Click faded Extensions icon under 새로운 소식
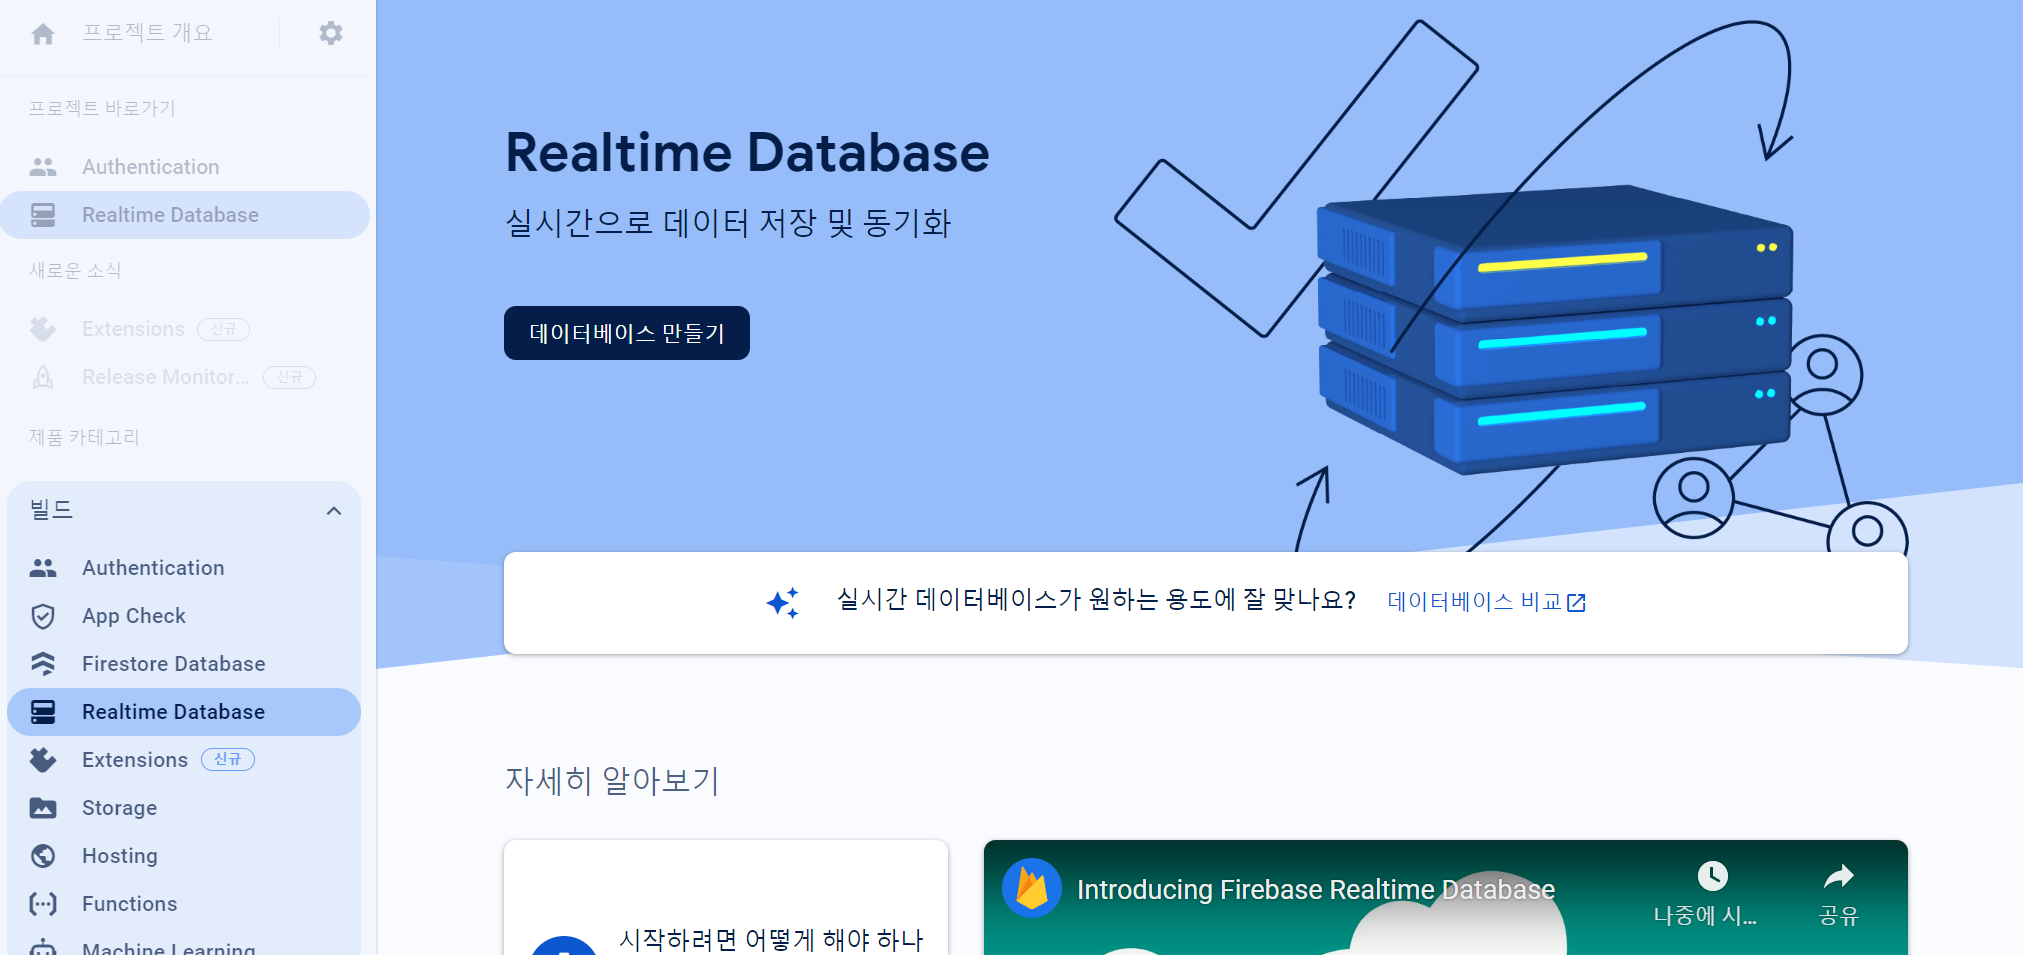2023x955 pixels. pyautogui.click(x=43, y=329)
